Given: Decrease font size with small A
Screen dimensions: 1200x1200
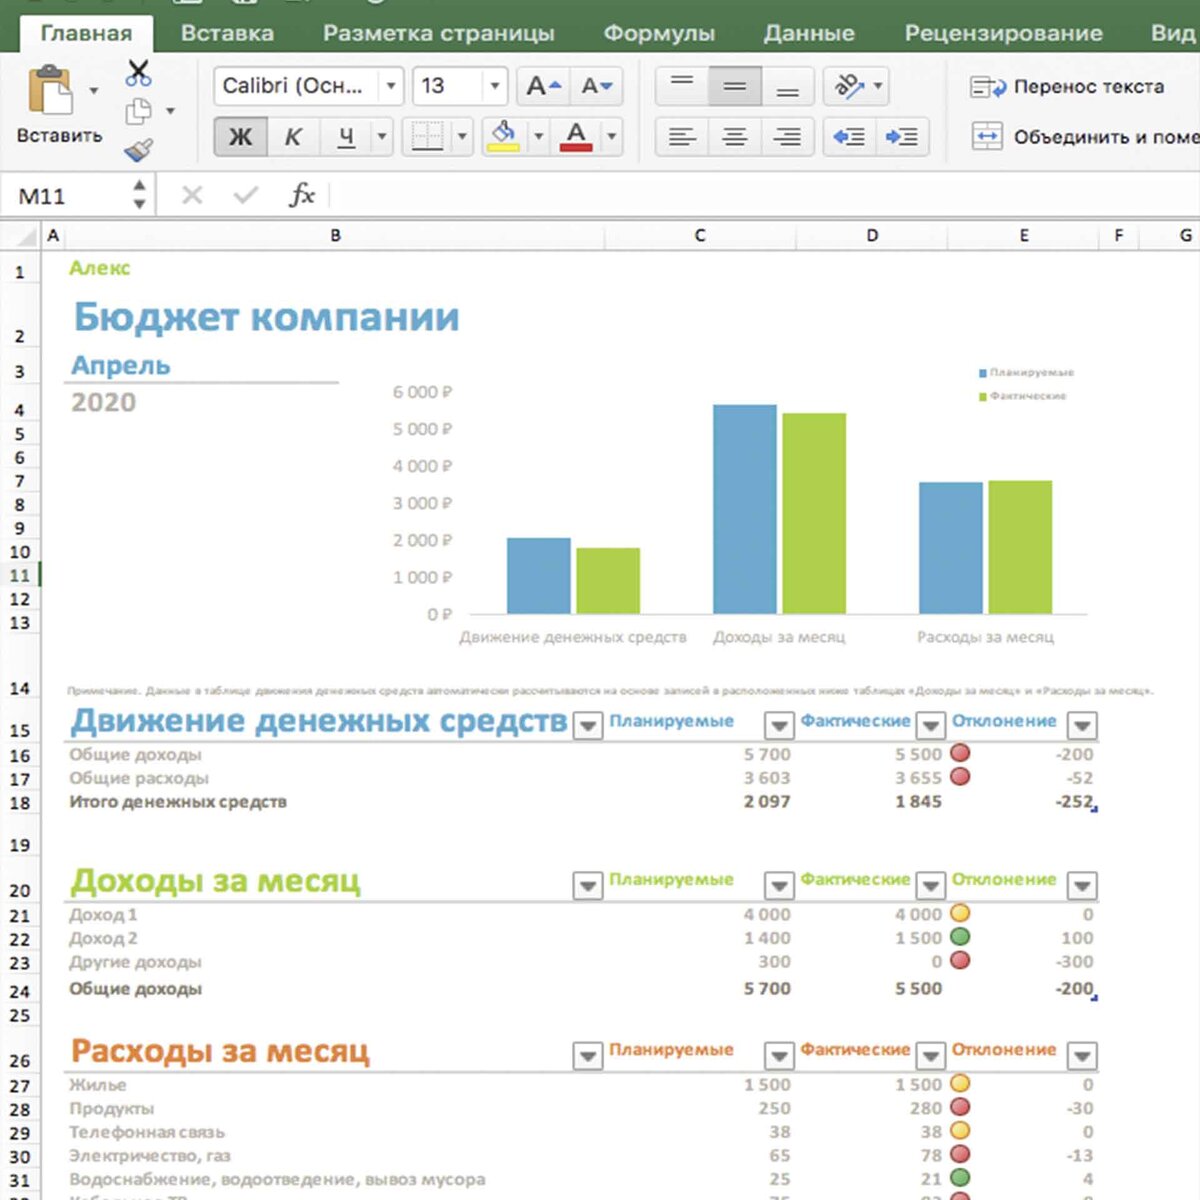Looking at the screenshot, I should coord(596,86).
